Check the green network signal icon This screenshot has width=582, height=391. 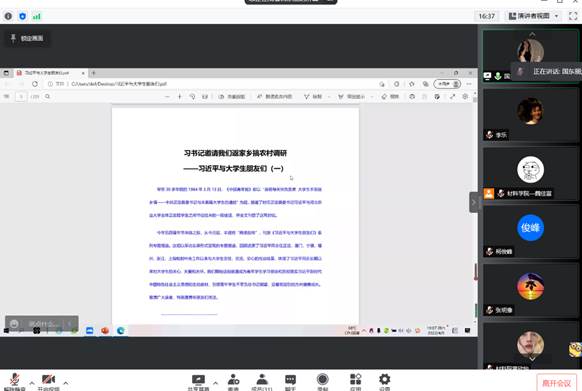36,16
